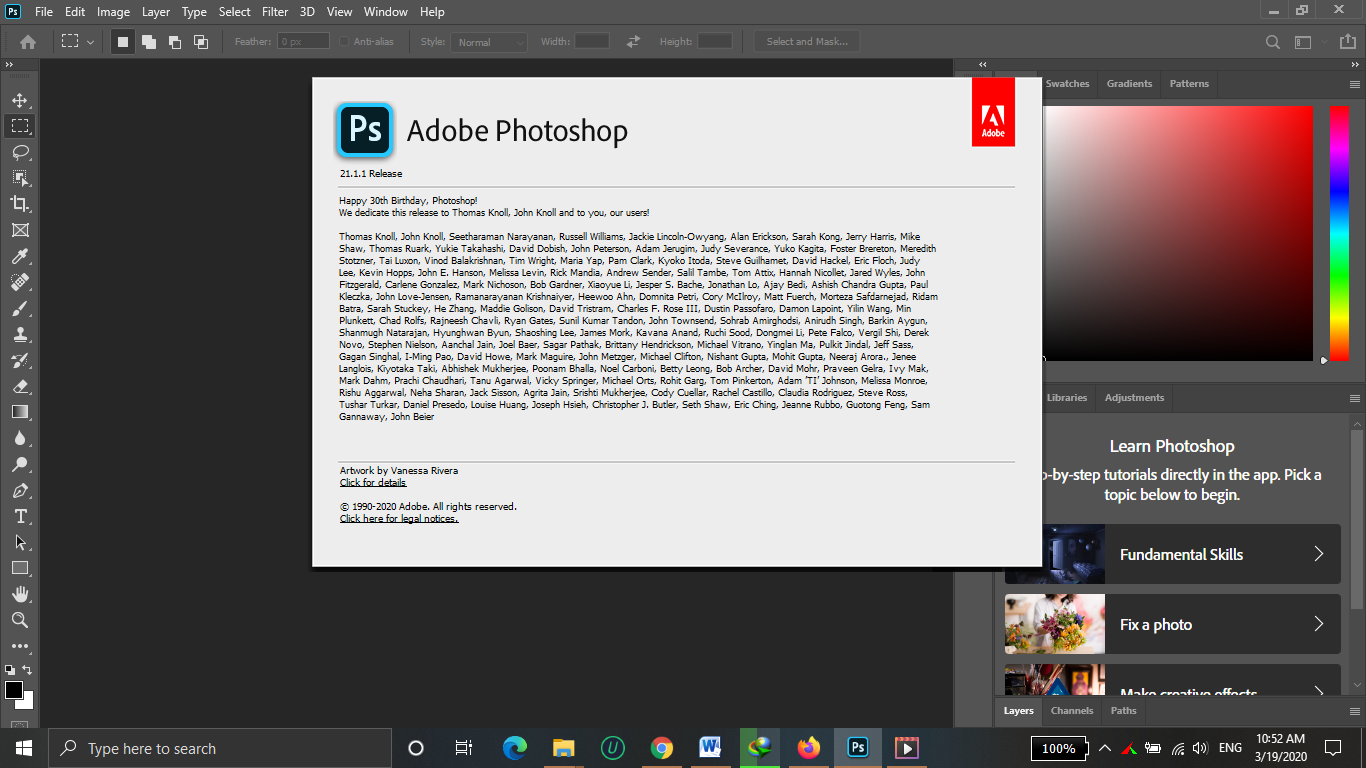Select the Object Selection tool
Image resolution: width=1366 pixels, height=768 pixels.
[20, 178]
